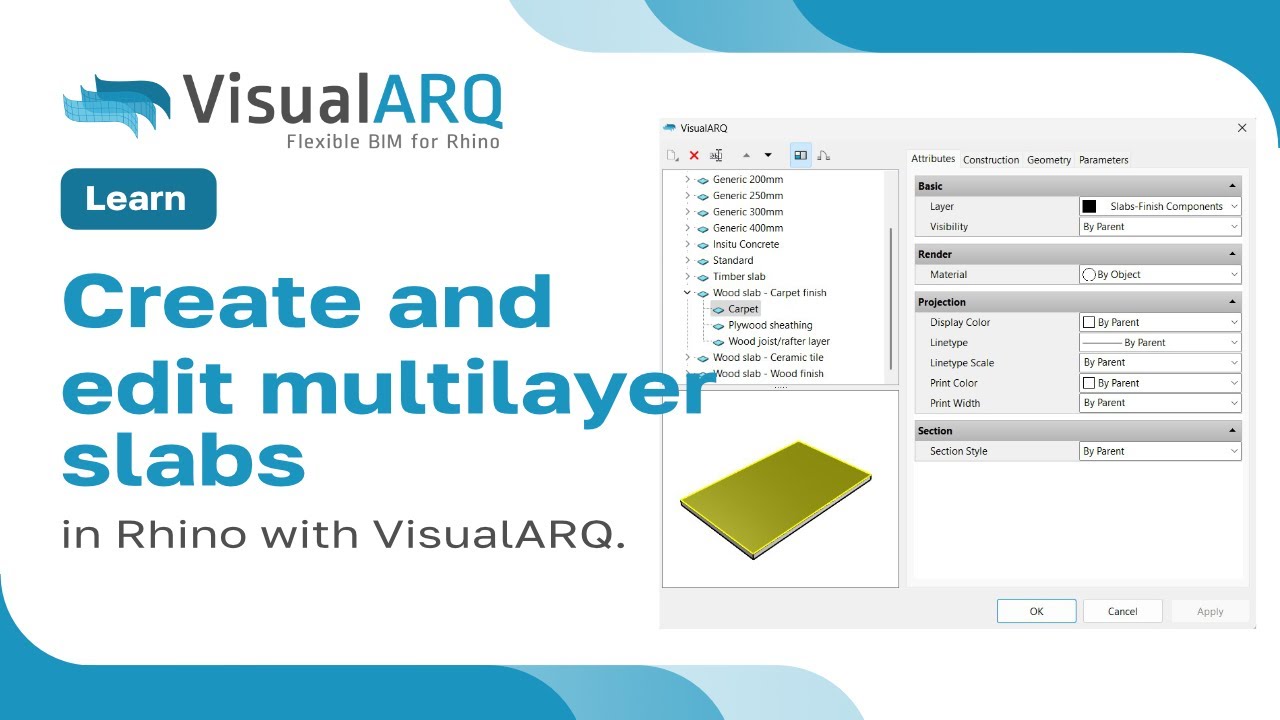Collapse the Section group header

[1078, 431]
